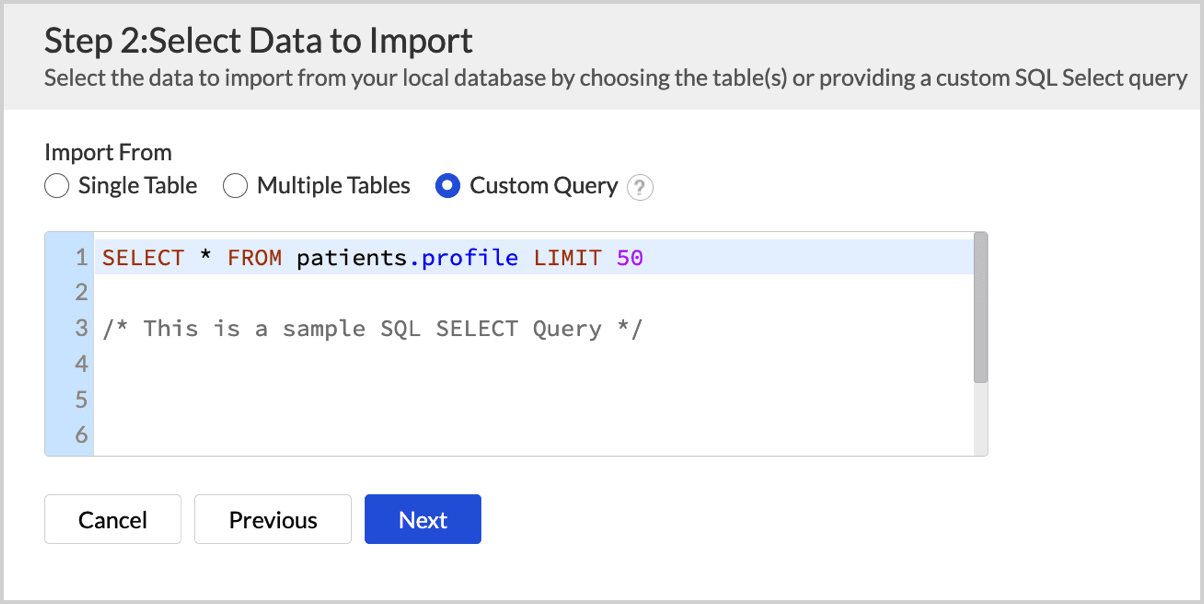
Task: Choose the Multiple Tables import option
Action: pyautogui.click(x=235, y=186)
